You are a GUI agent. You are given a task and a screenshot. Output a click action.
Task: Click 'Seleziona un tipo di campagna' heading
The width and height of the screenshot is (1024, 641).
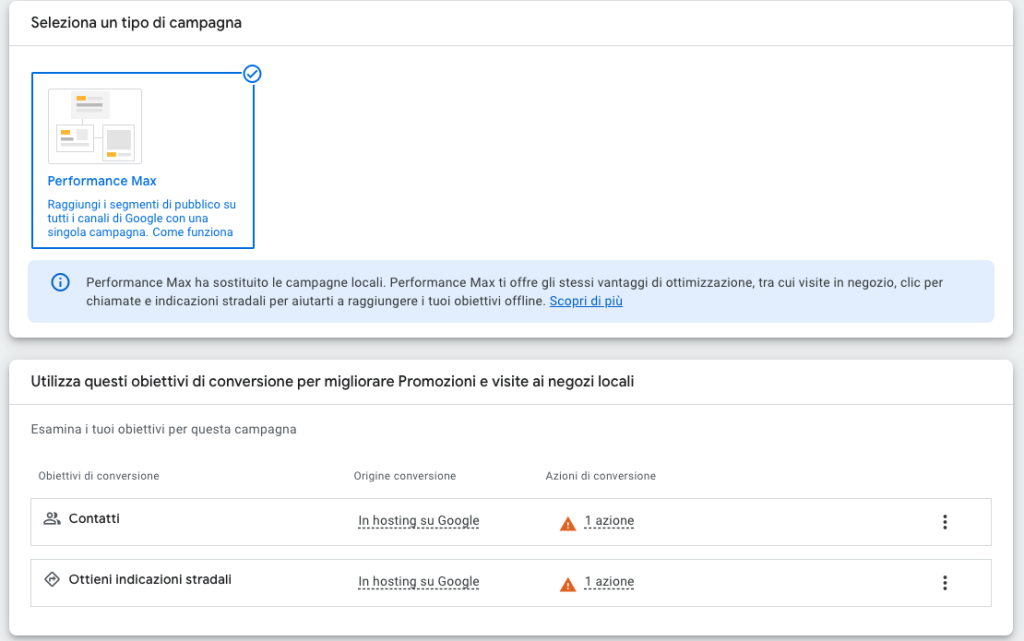(x=136, y=23)
